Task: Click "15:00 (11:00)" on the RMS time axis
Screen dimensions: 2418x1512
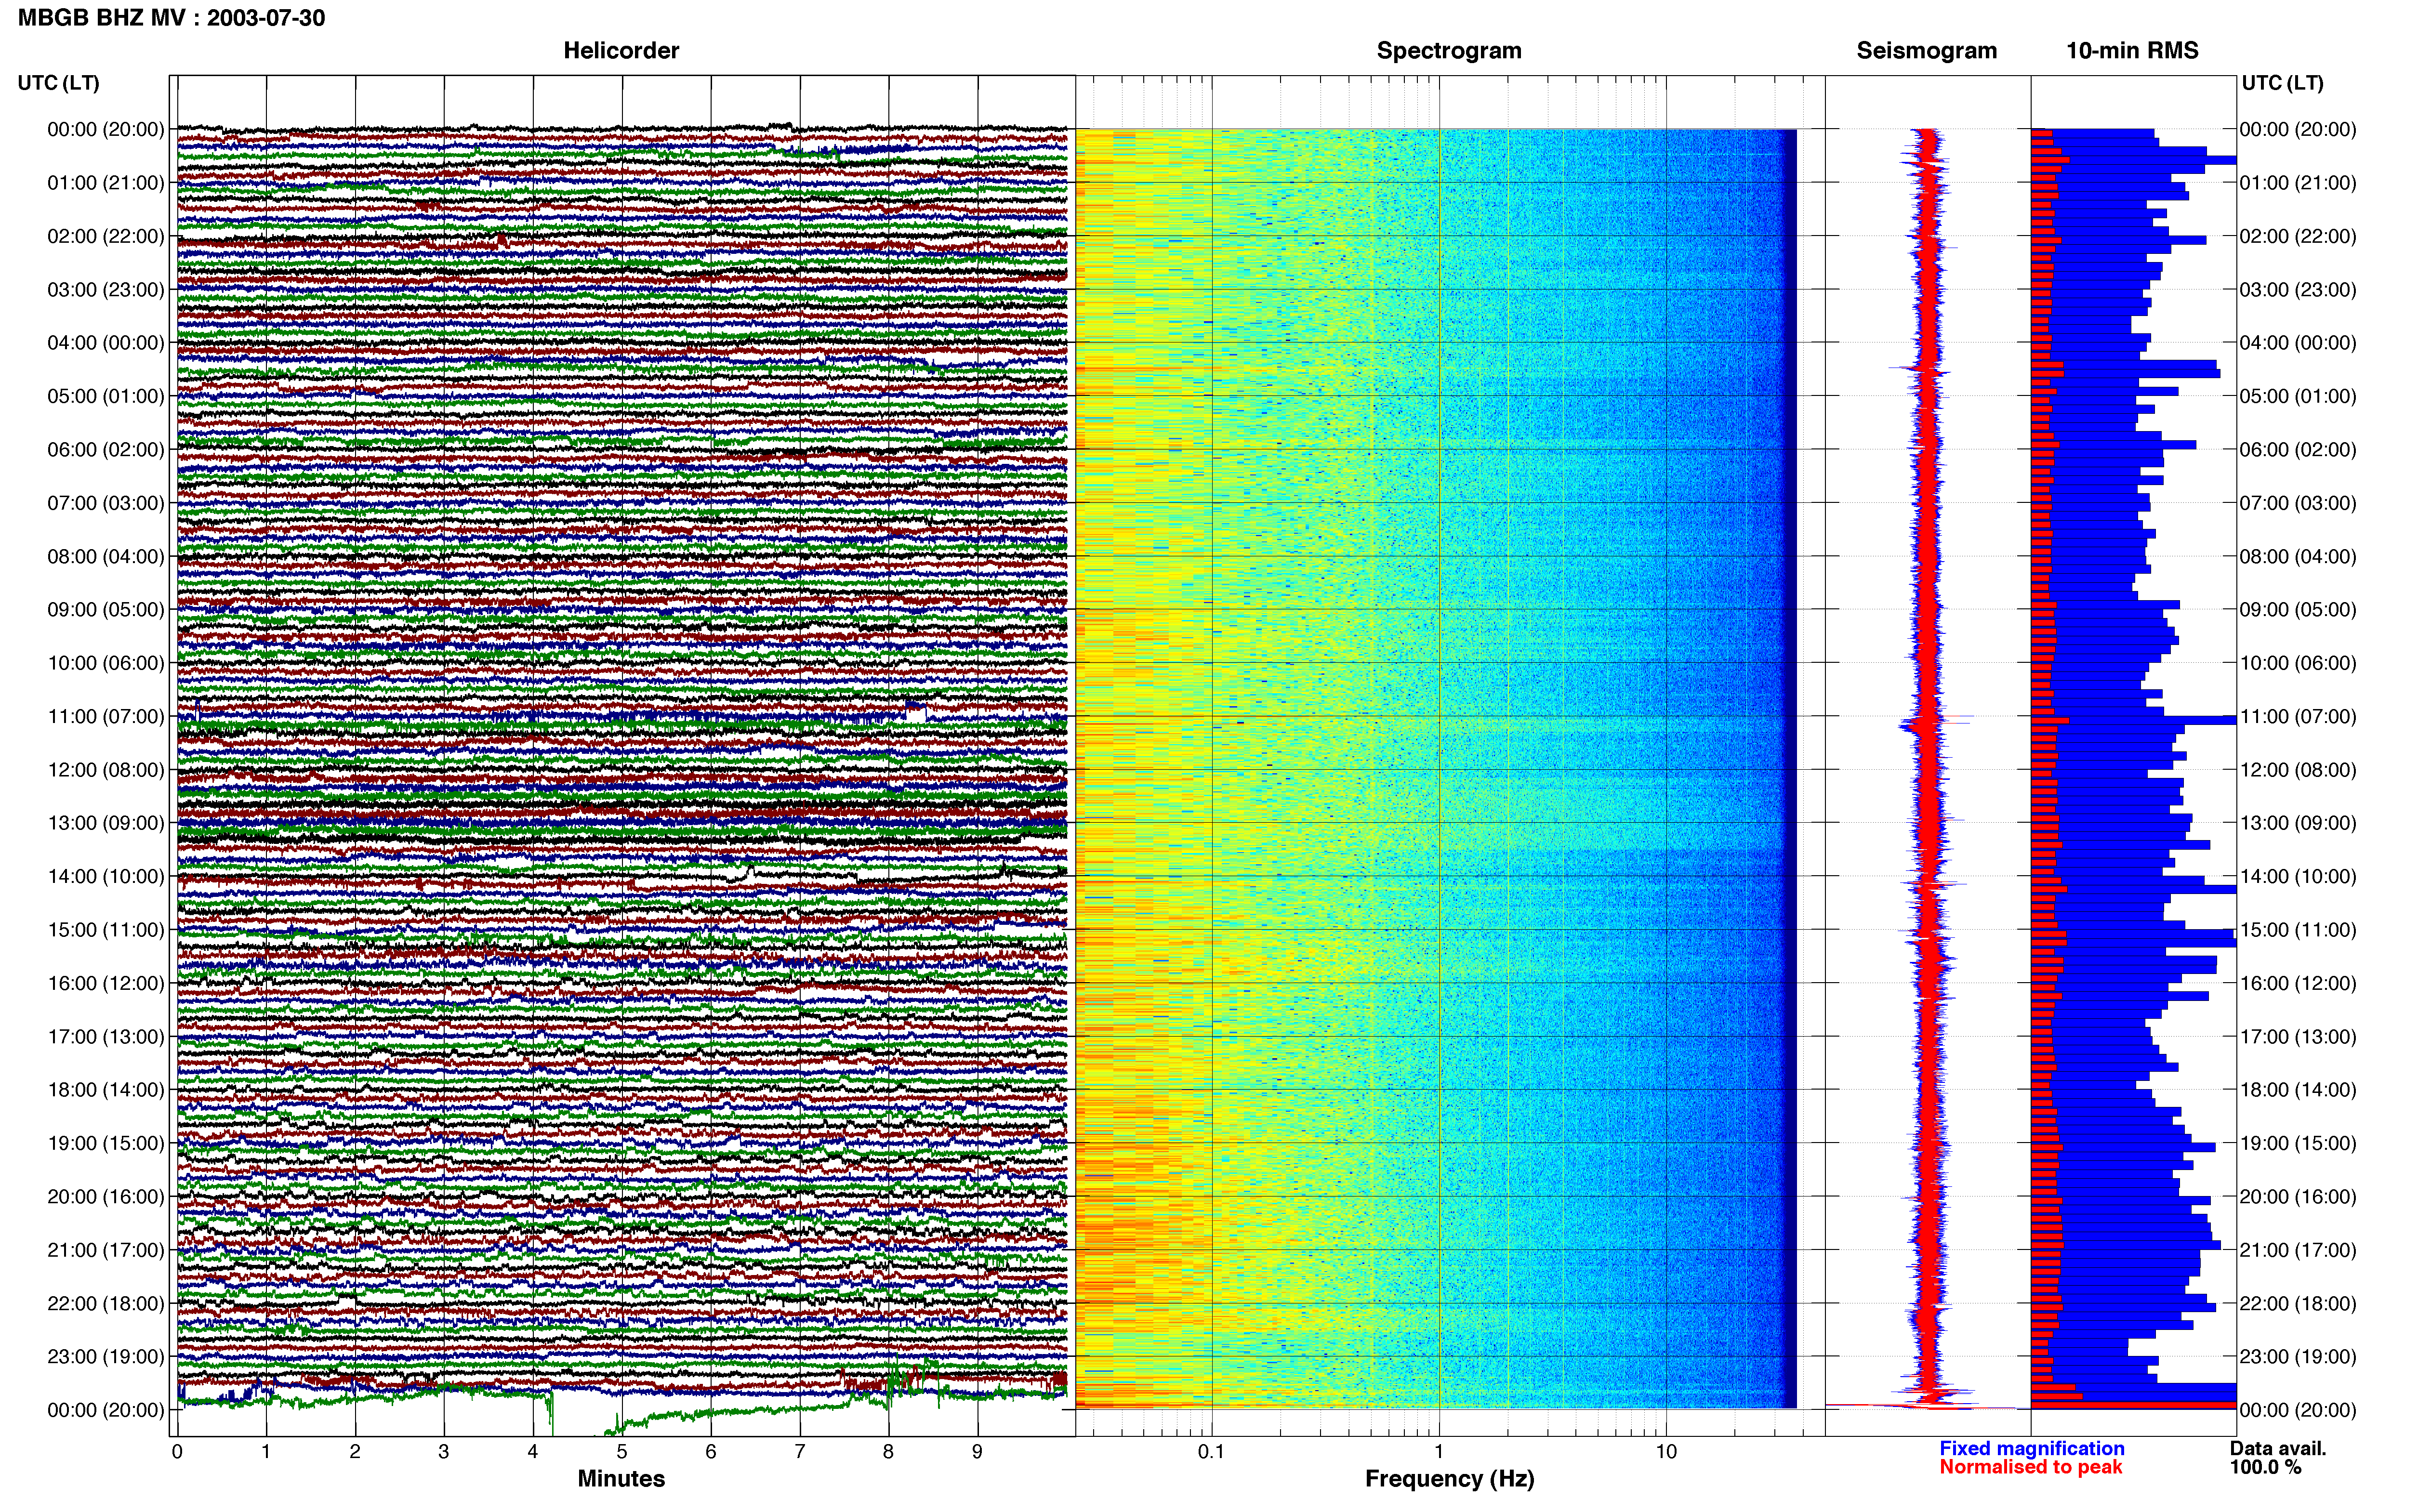Action: click(2298, 930)
